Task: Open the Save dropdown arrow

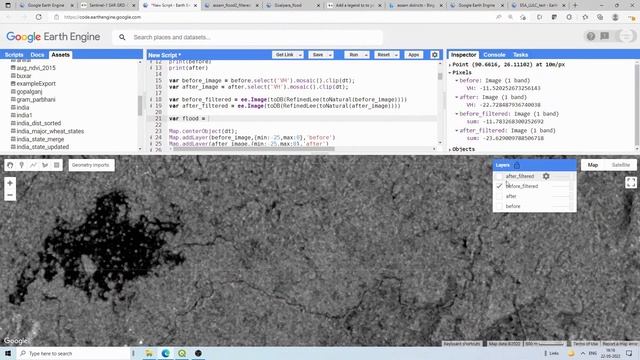Action: coord(330,55)
